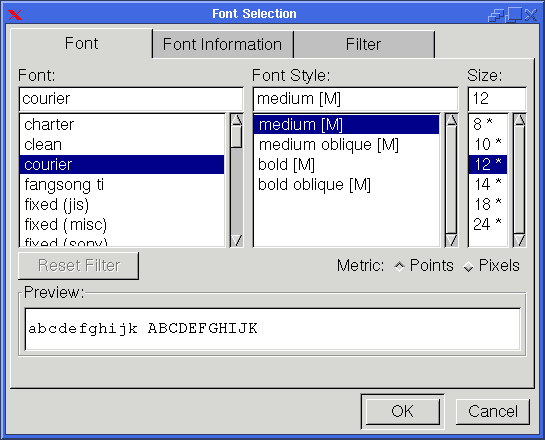This screenshot has height=440, width=545.
Task: Click the size list scroll up arrow
Action: (x=520, y=120)
